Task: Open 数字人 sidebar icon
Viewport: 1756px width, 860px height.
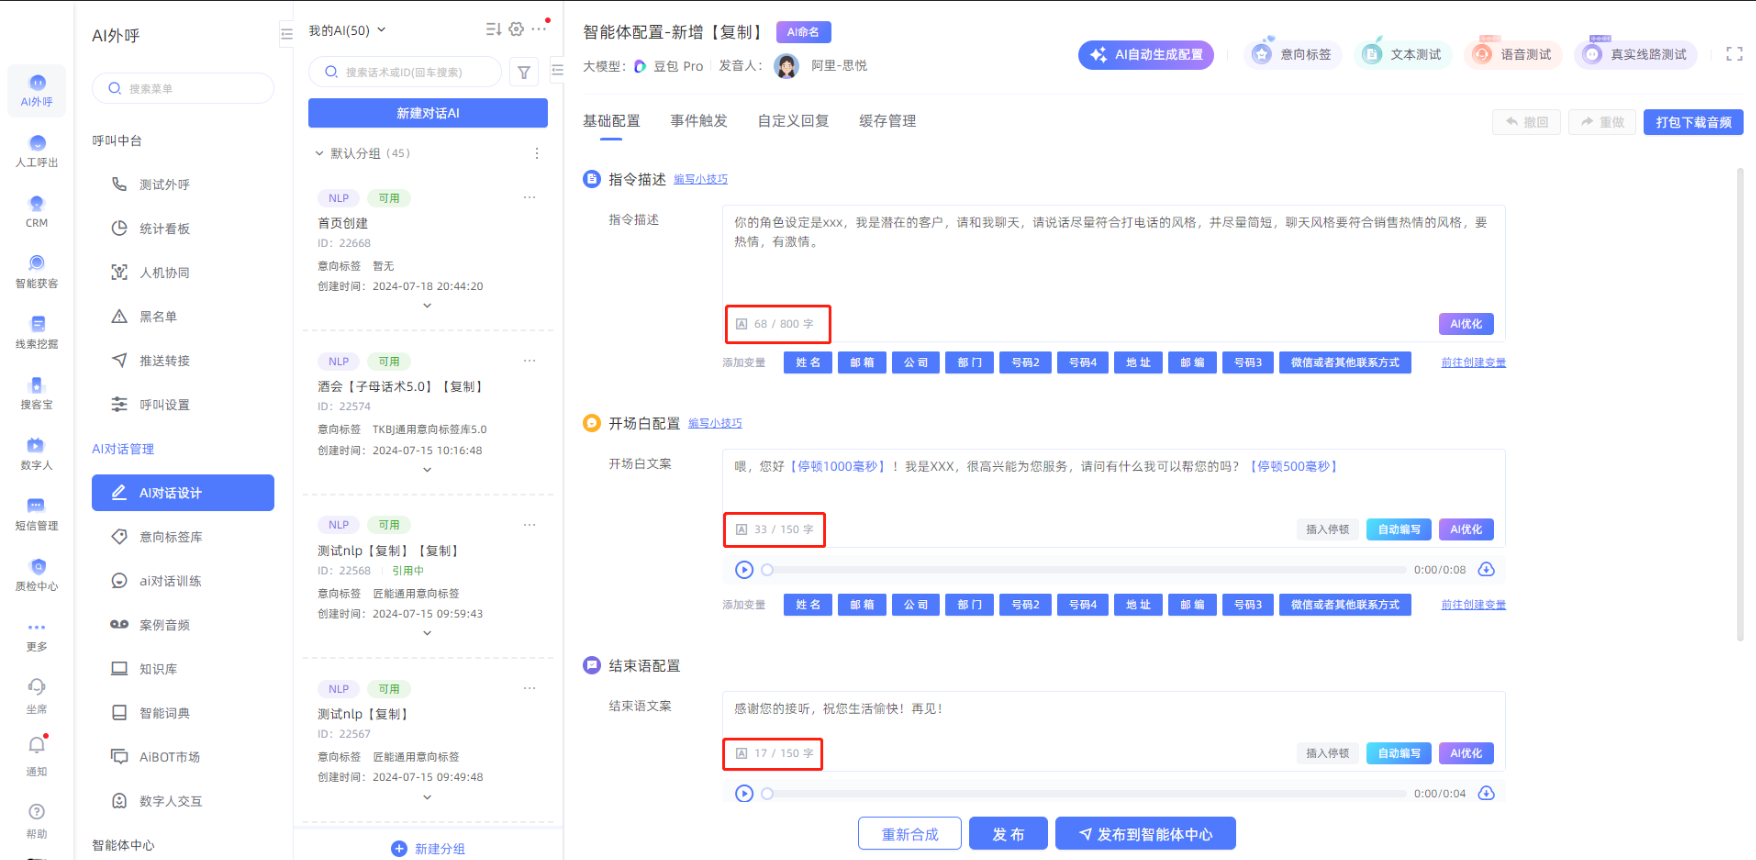Action: [37, 453]
